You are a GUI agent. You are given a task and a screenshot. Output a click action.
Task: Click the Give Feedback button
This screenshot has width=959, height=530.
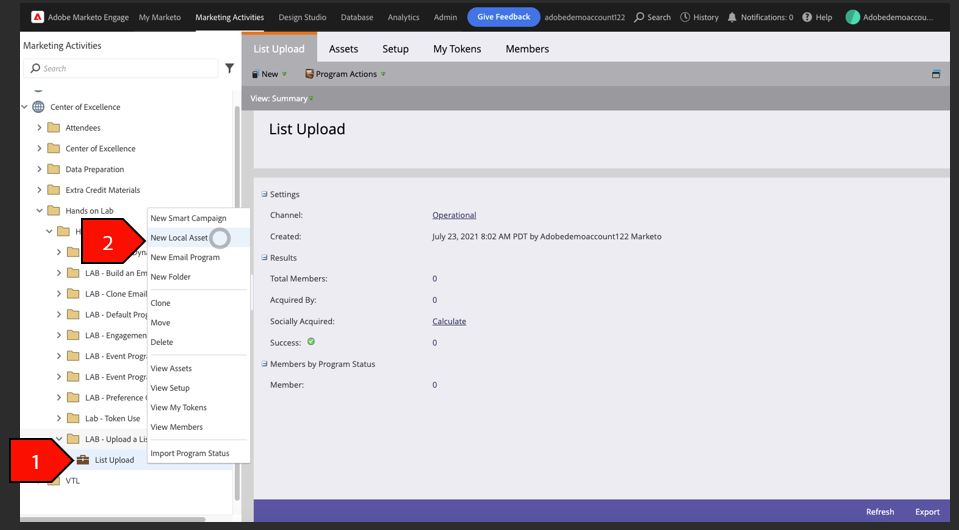[503, 17]
